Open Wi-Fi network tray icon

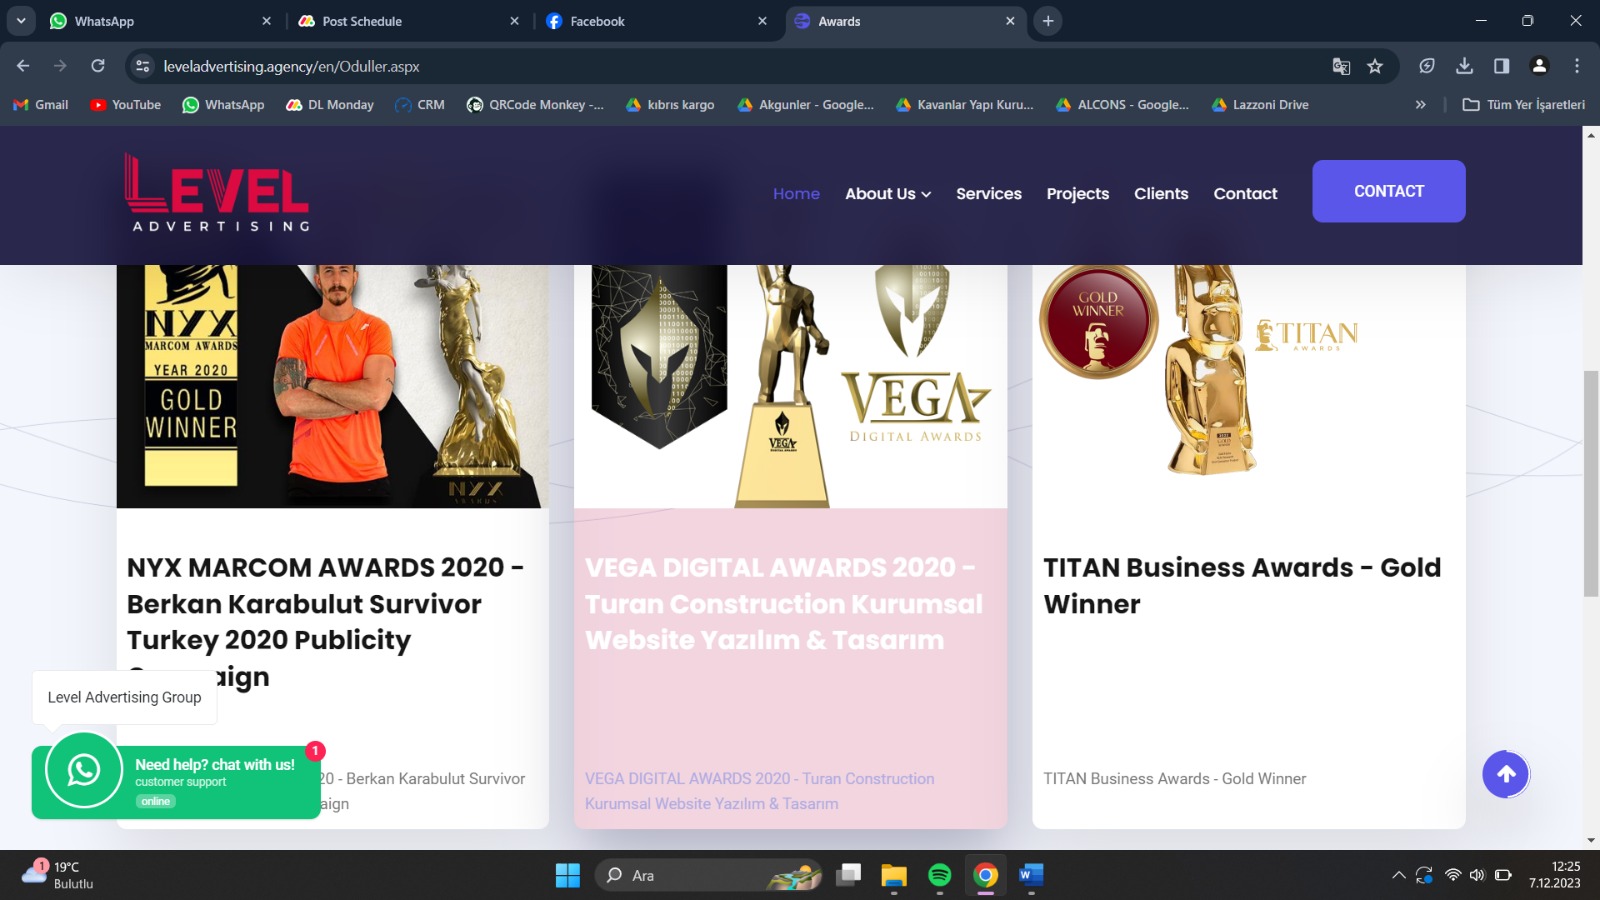(1452, 876)
